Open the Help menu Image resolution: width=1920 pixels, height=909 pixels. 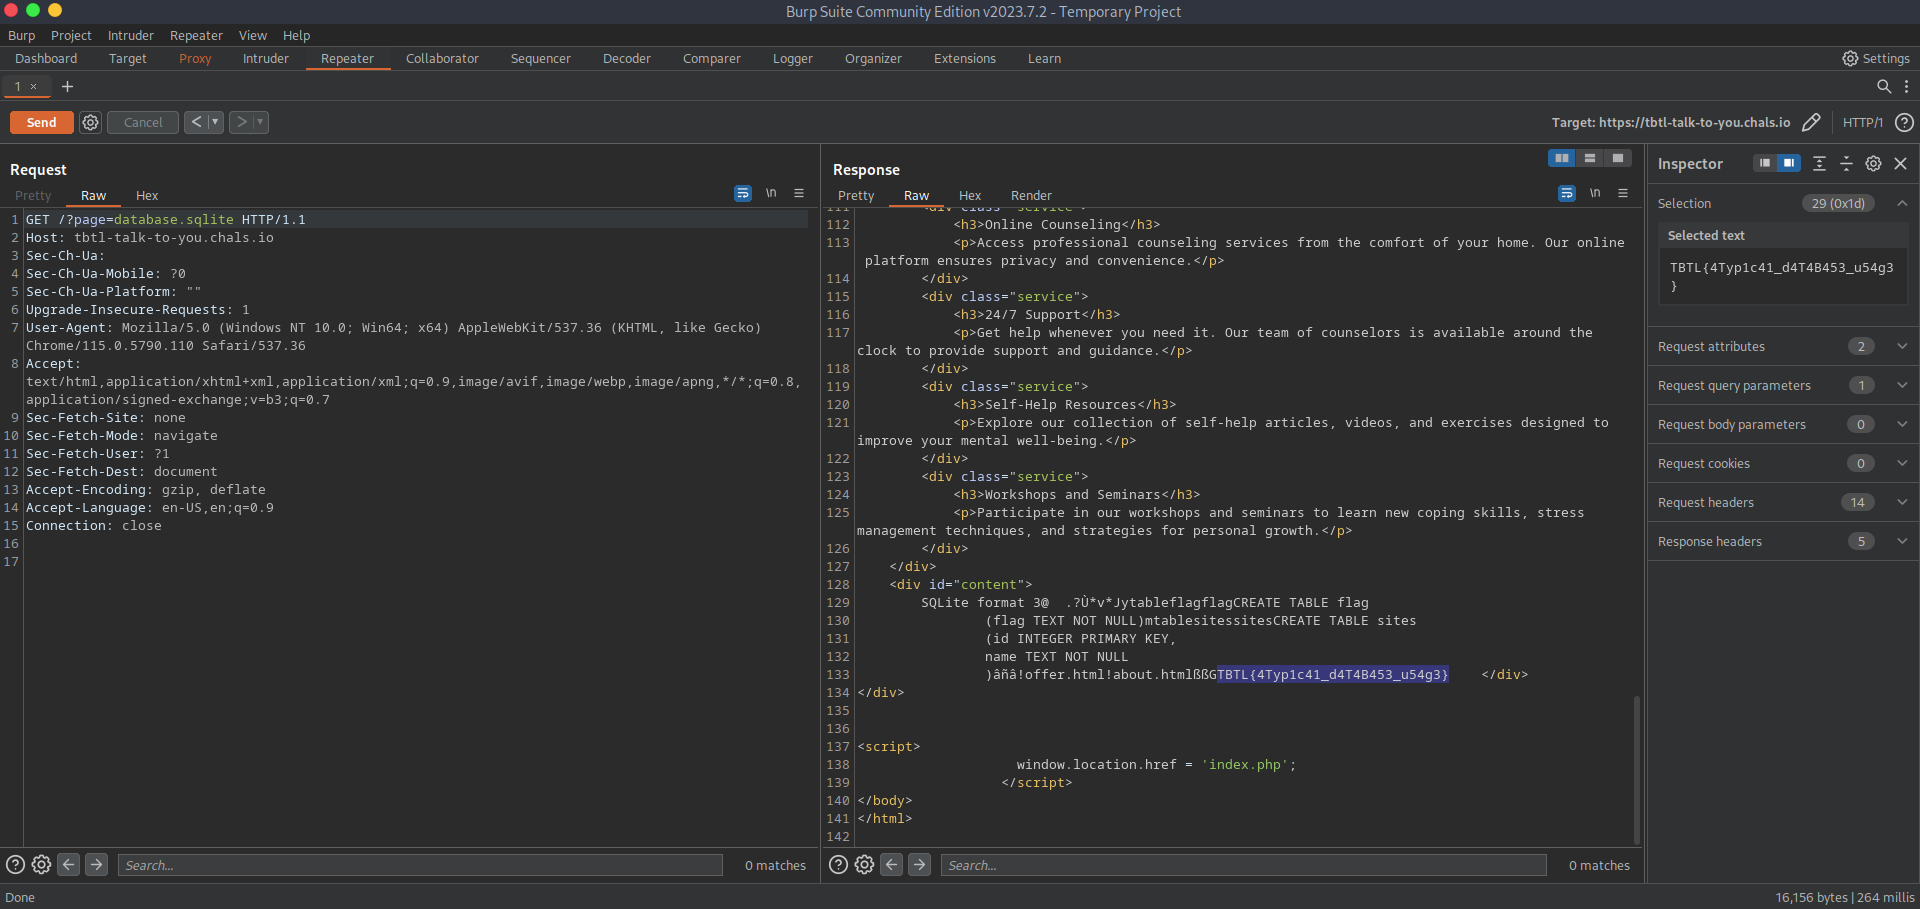[296, 35]
